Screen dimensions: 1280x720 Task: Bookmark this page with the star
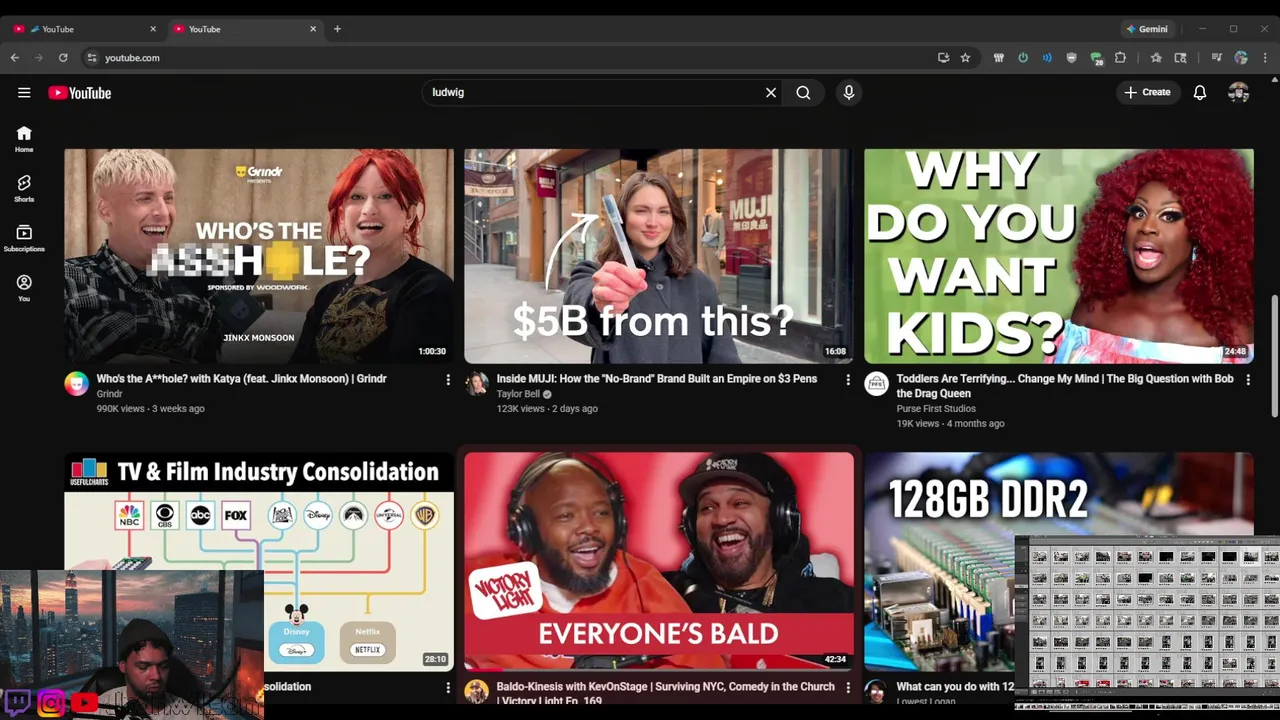tap(965, 58)
